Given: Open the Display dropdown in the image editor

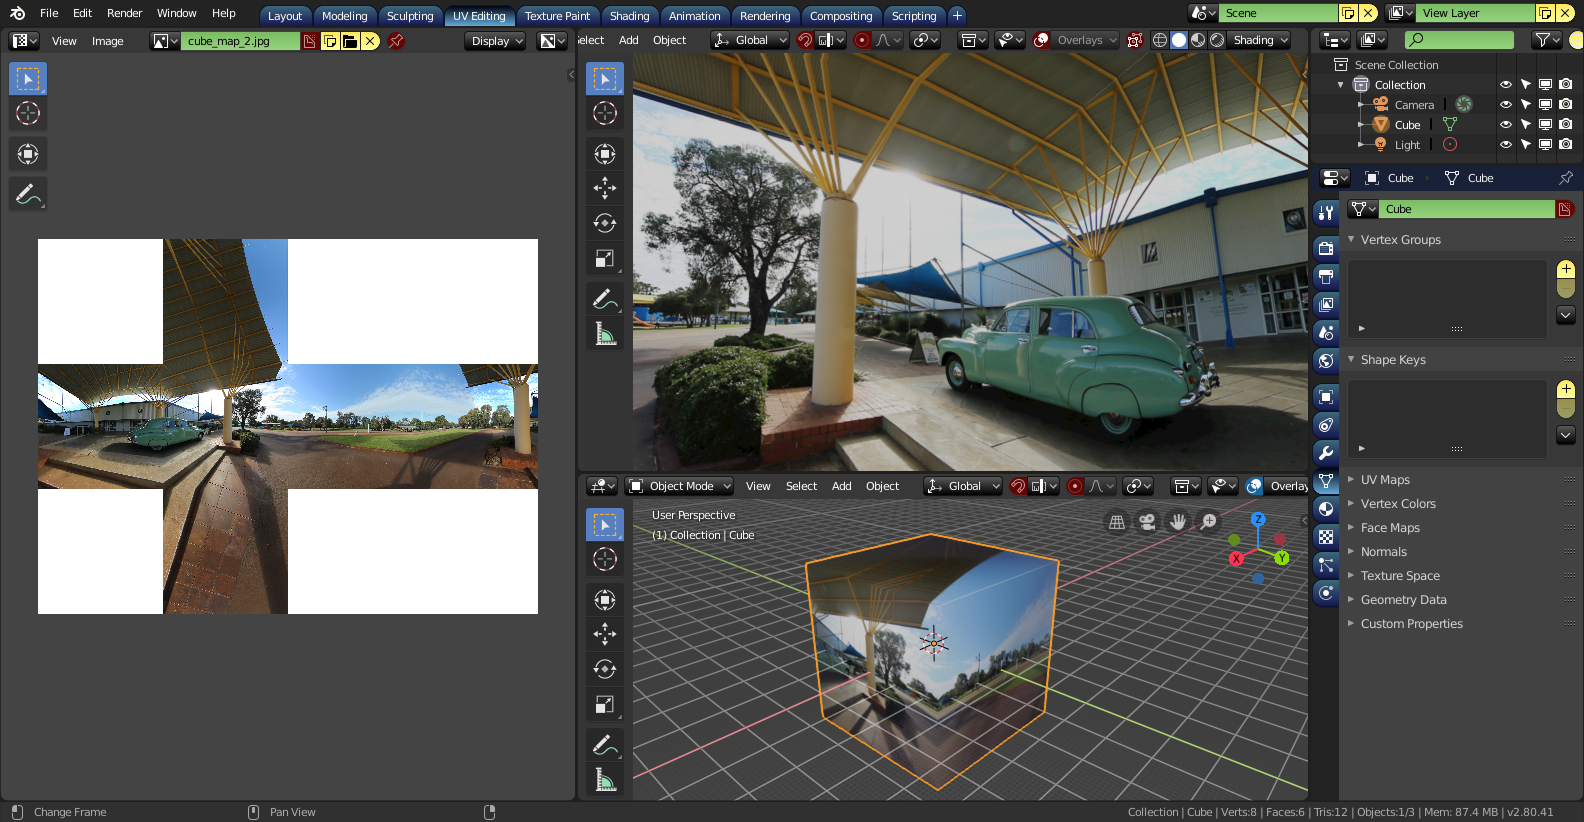Looking at the screenshot, I should coord(495,41).
